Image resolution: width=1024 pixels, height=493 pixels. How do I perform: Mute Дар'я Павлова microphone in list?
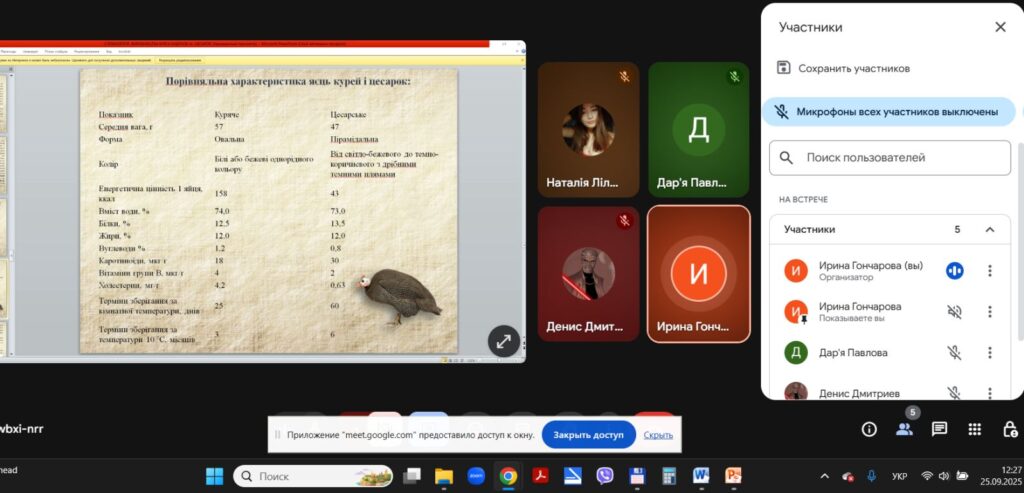[x=954, y=353]
